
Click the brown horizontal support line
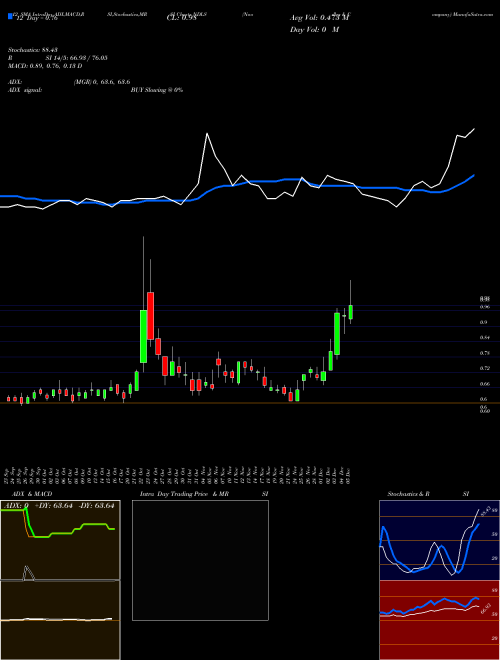tap(250, 403)
